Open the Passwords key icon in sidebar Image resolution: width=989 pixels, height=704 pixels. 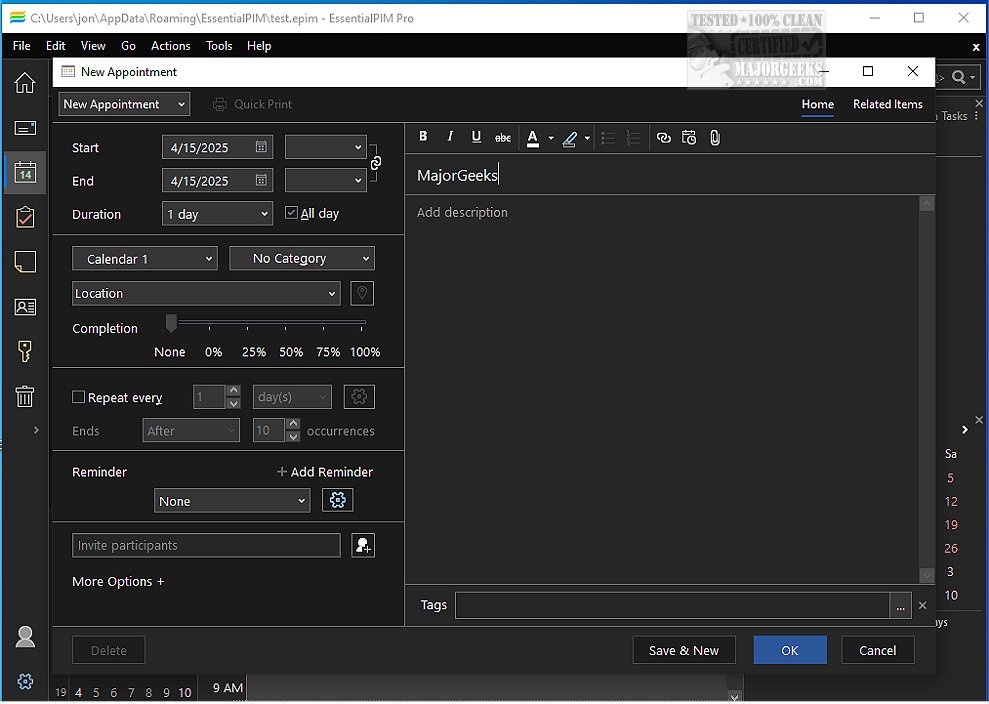pyautogui.click(x=25, y=351)
